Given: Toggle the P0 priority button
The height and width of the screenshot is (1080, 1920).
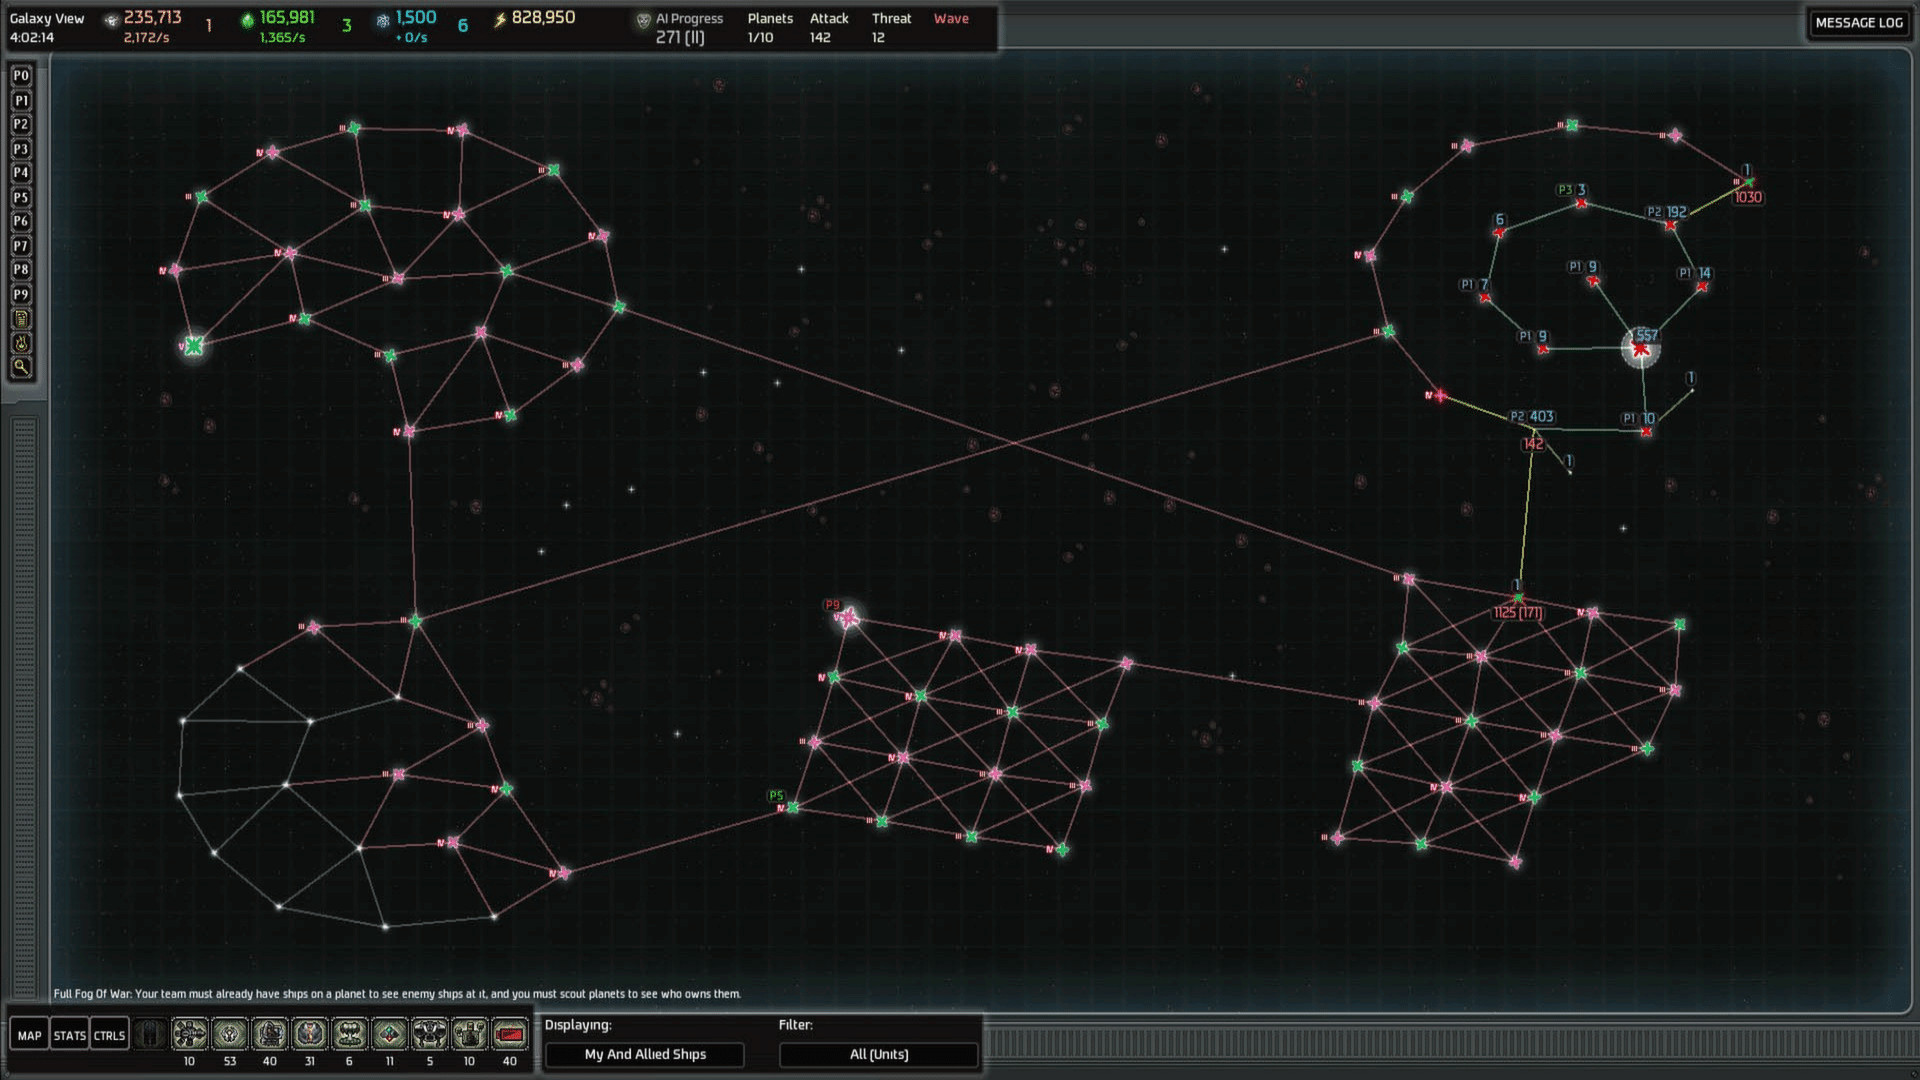Looking at the screenshot, I should [x=21, y=76].
